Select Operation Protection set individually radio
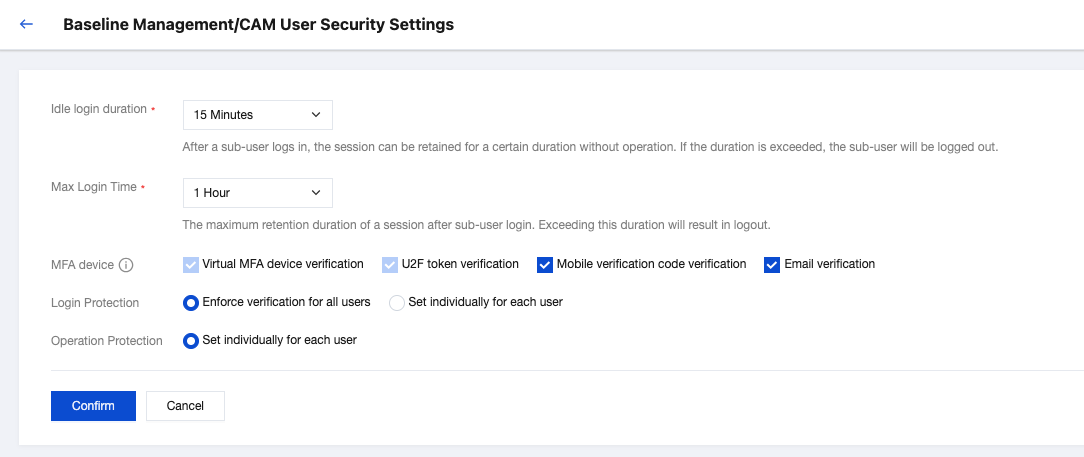Screen dimensions: 1084x457 [191, 340]
